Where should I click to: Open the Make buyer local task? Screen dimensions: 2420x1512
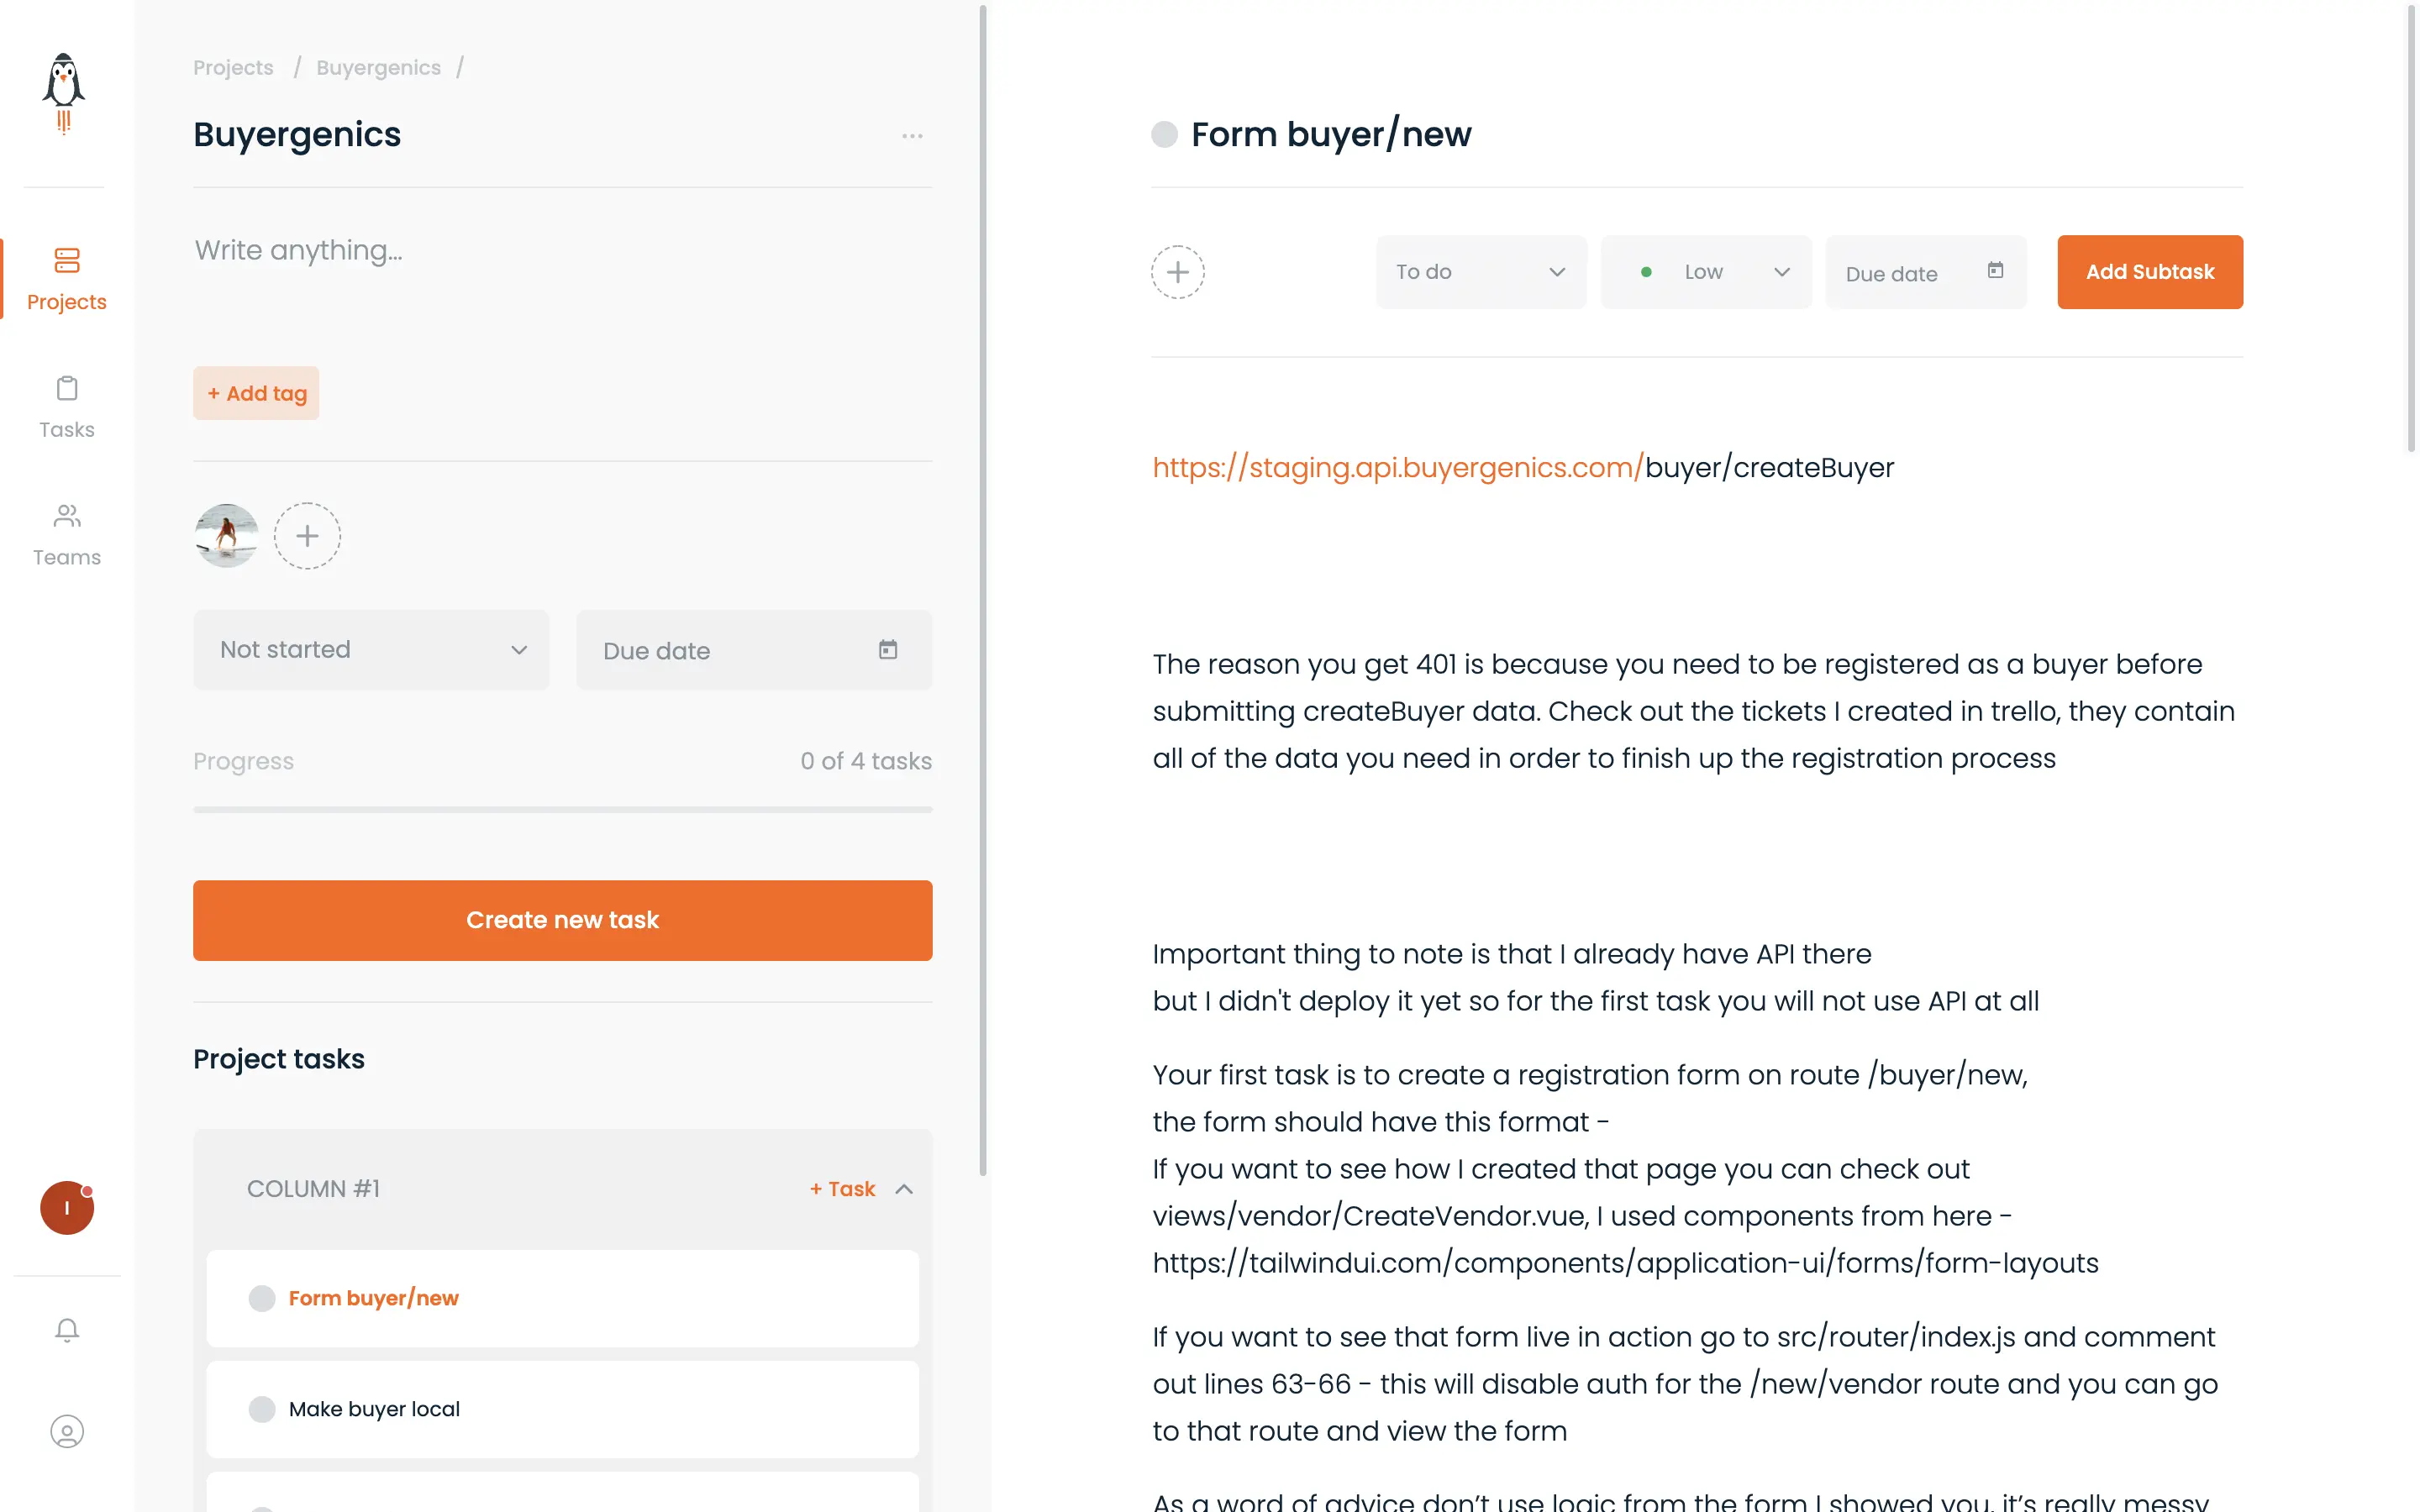tap(562, 1409)
